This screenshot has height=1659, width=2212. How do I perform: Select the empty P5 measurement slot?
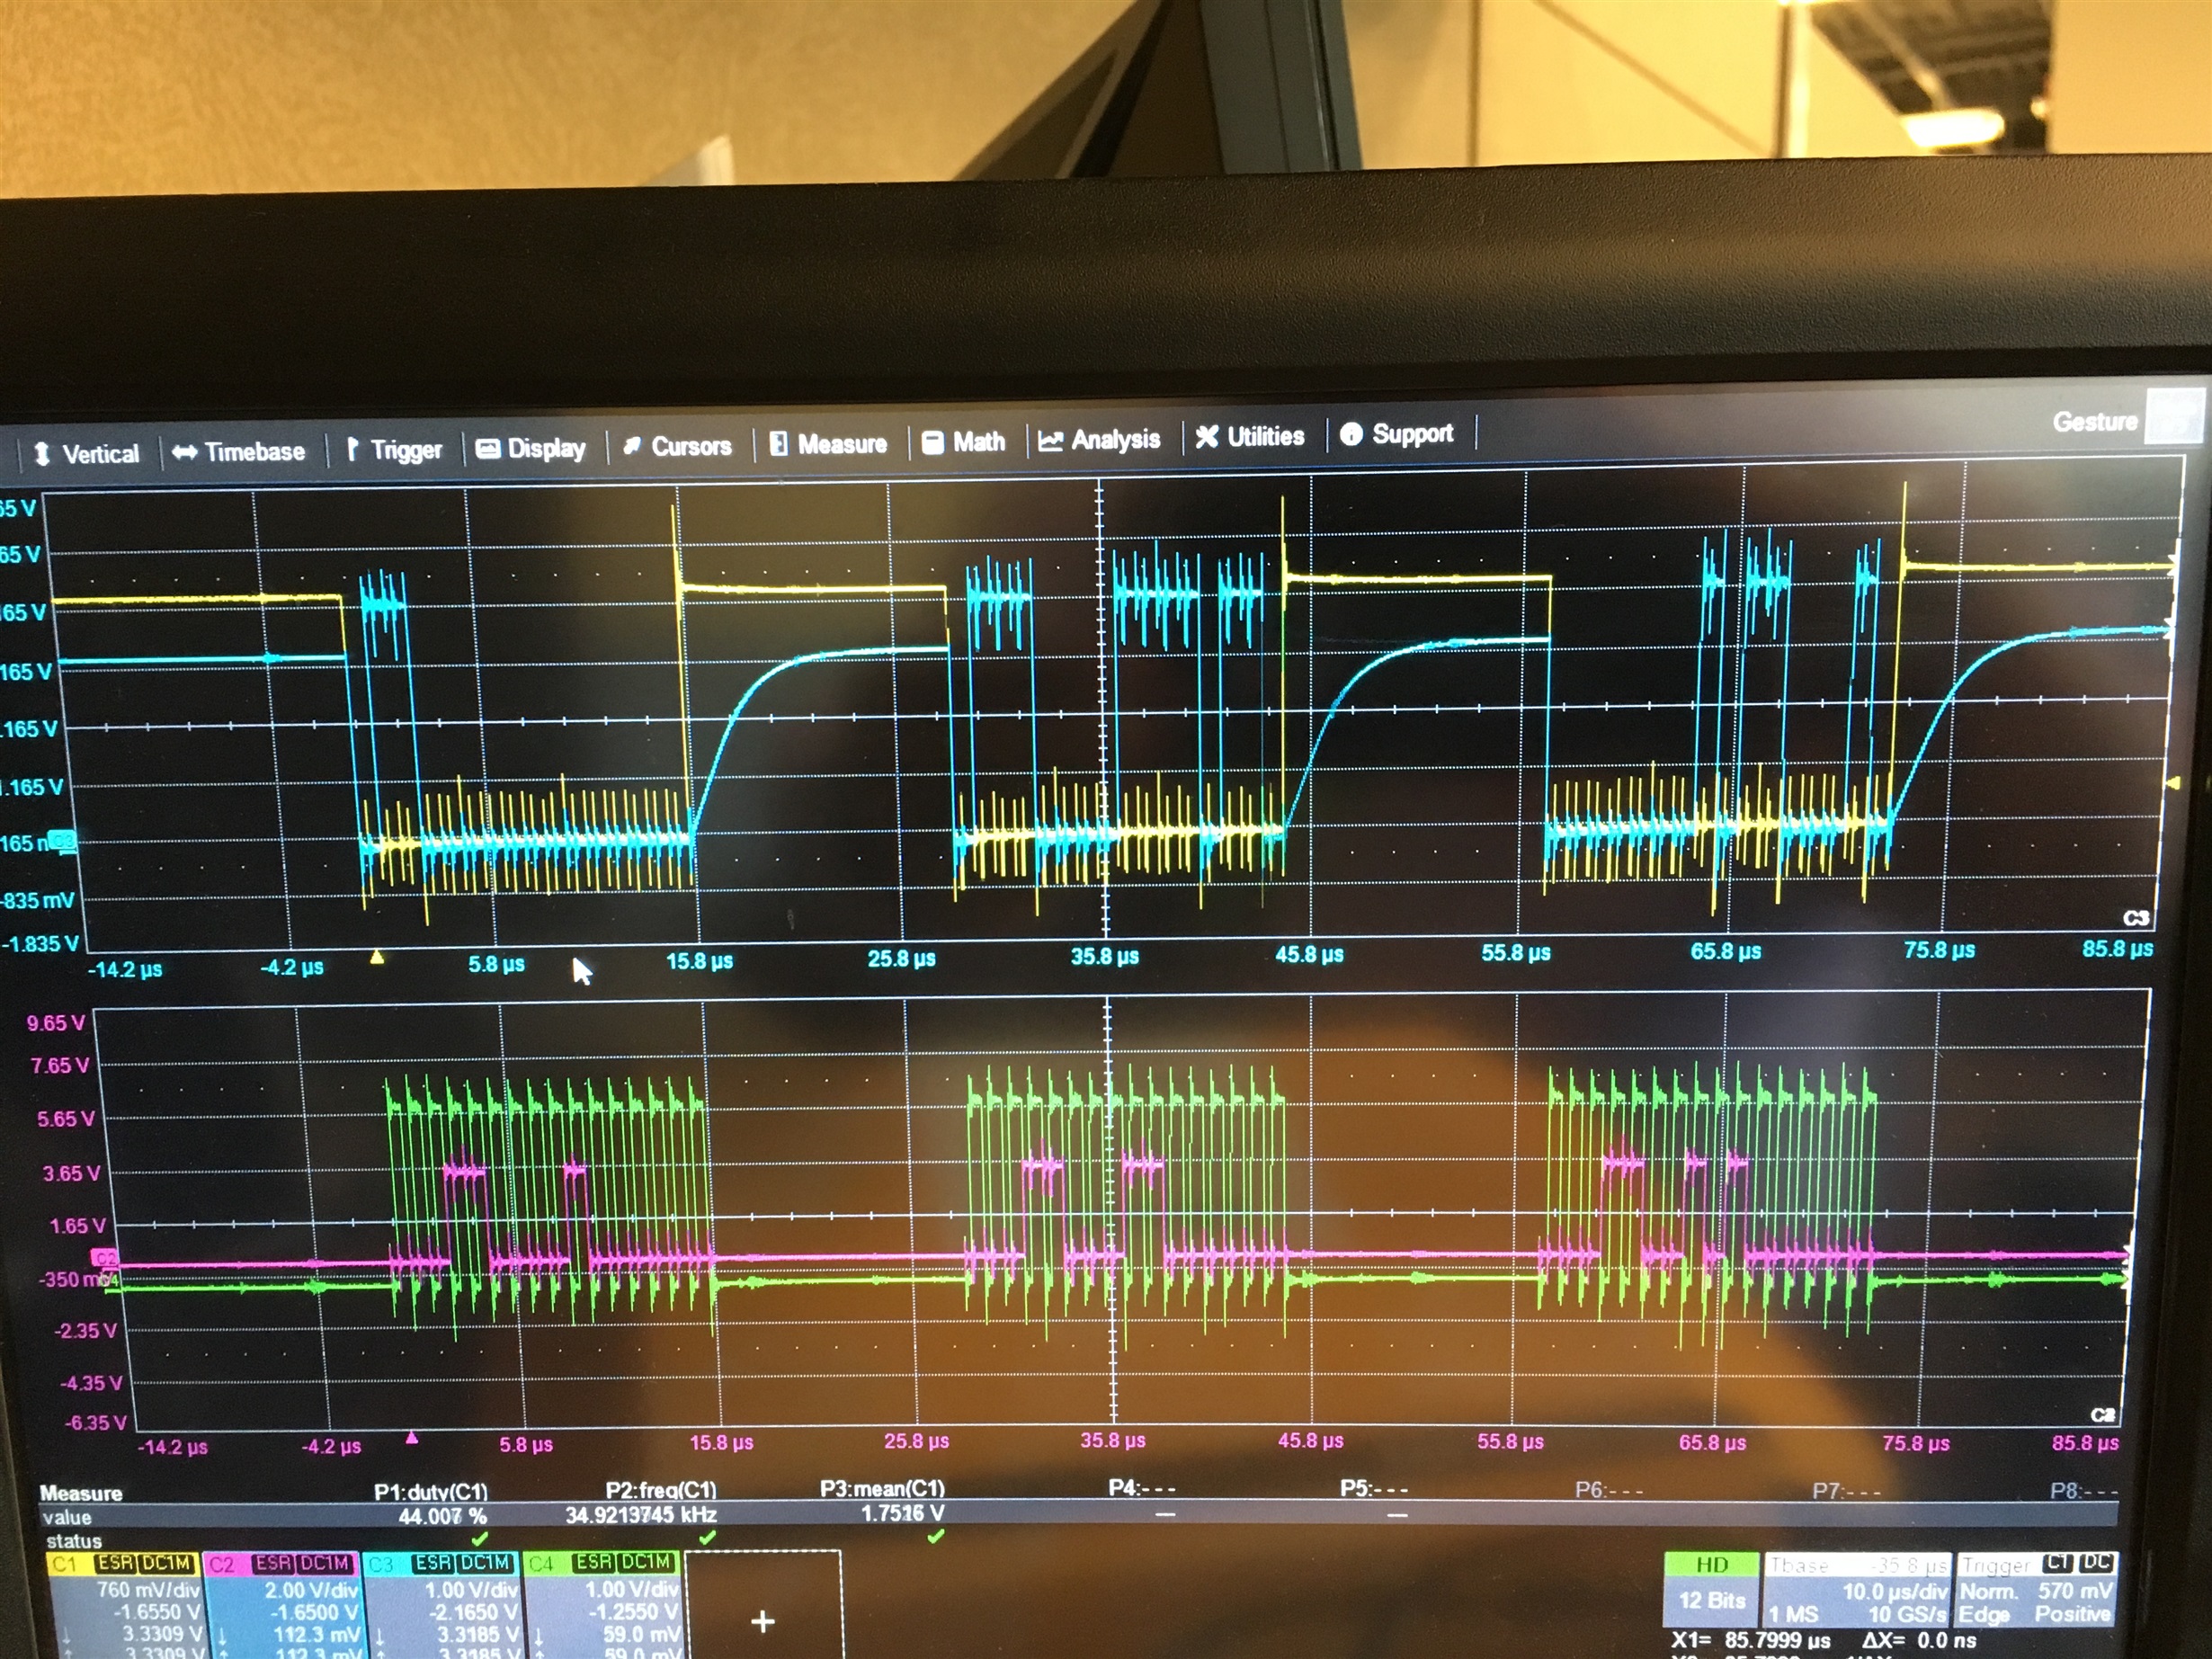pos(1374,1488)
